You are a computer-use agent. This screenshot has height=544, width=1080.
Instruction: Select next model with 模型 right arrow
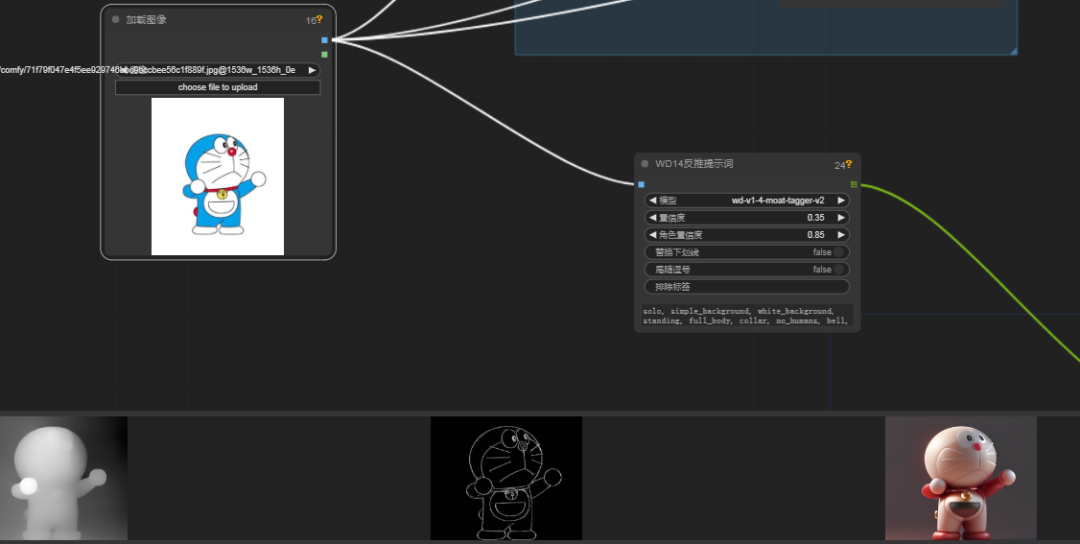point(841,200)
